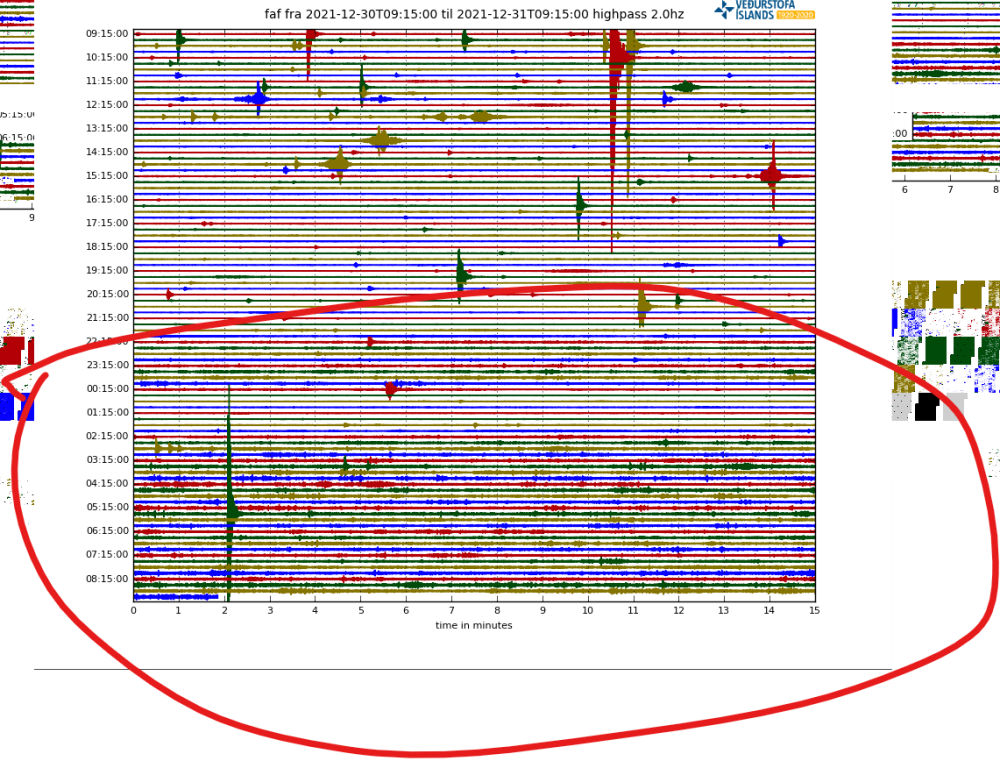Screen dimensions: 1000x761
Task: Click the x-axis tick labeled 15
Action: tap(814, 610)
